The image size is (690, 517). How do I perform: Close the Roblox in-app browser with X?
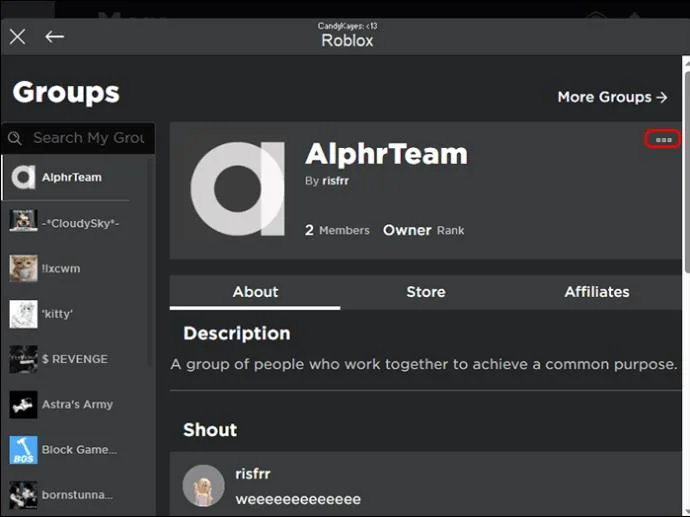click(x=18, y=37)
